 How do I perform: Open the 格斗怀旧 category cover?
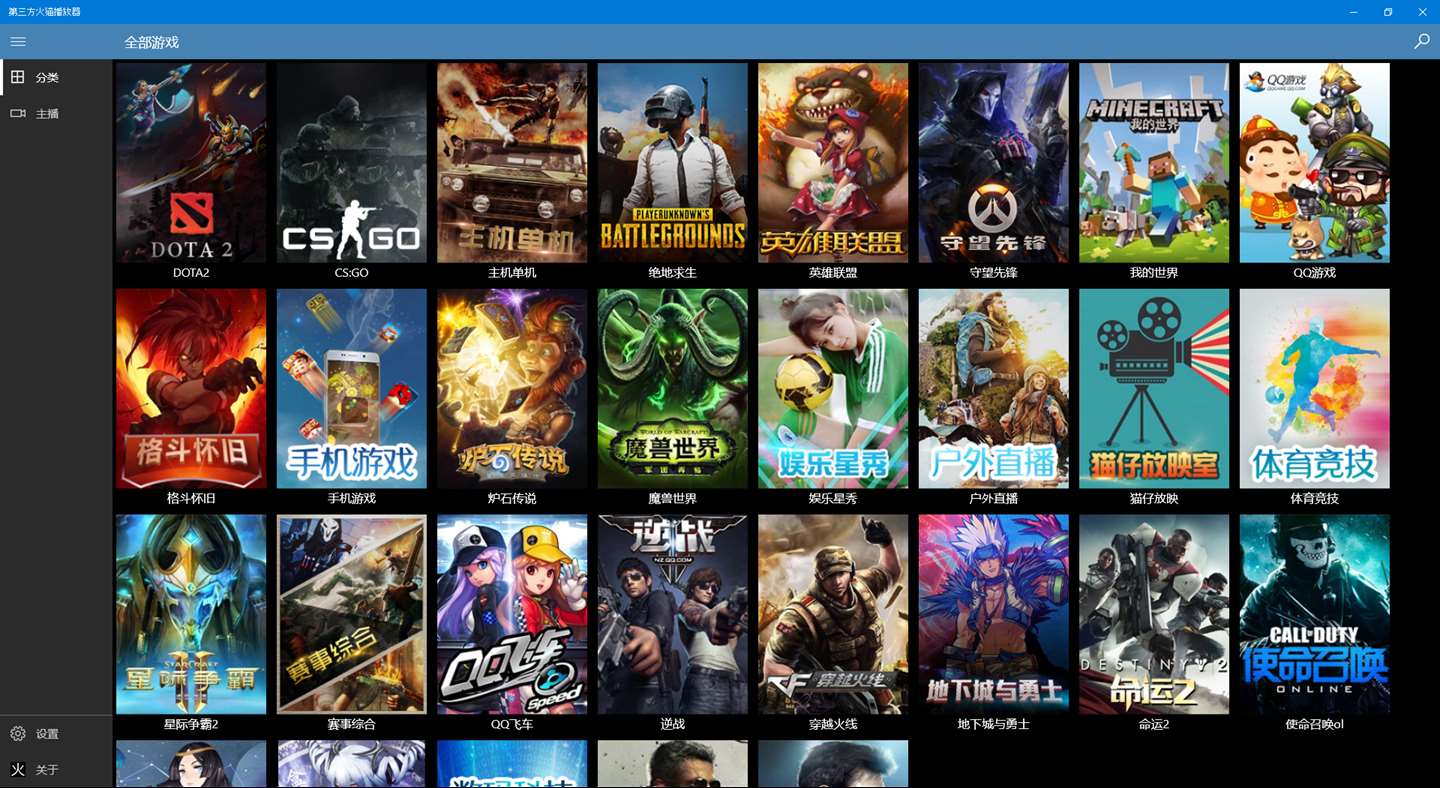[191, 389]
